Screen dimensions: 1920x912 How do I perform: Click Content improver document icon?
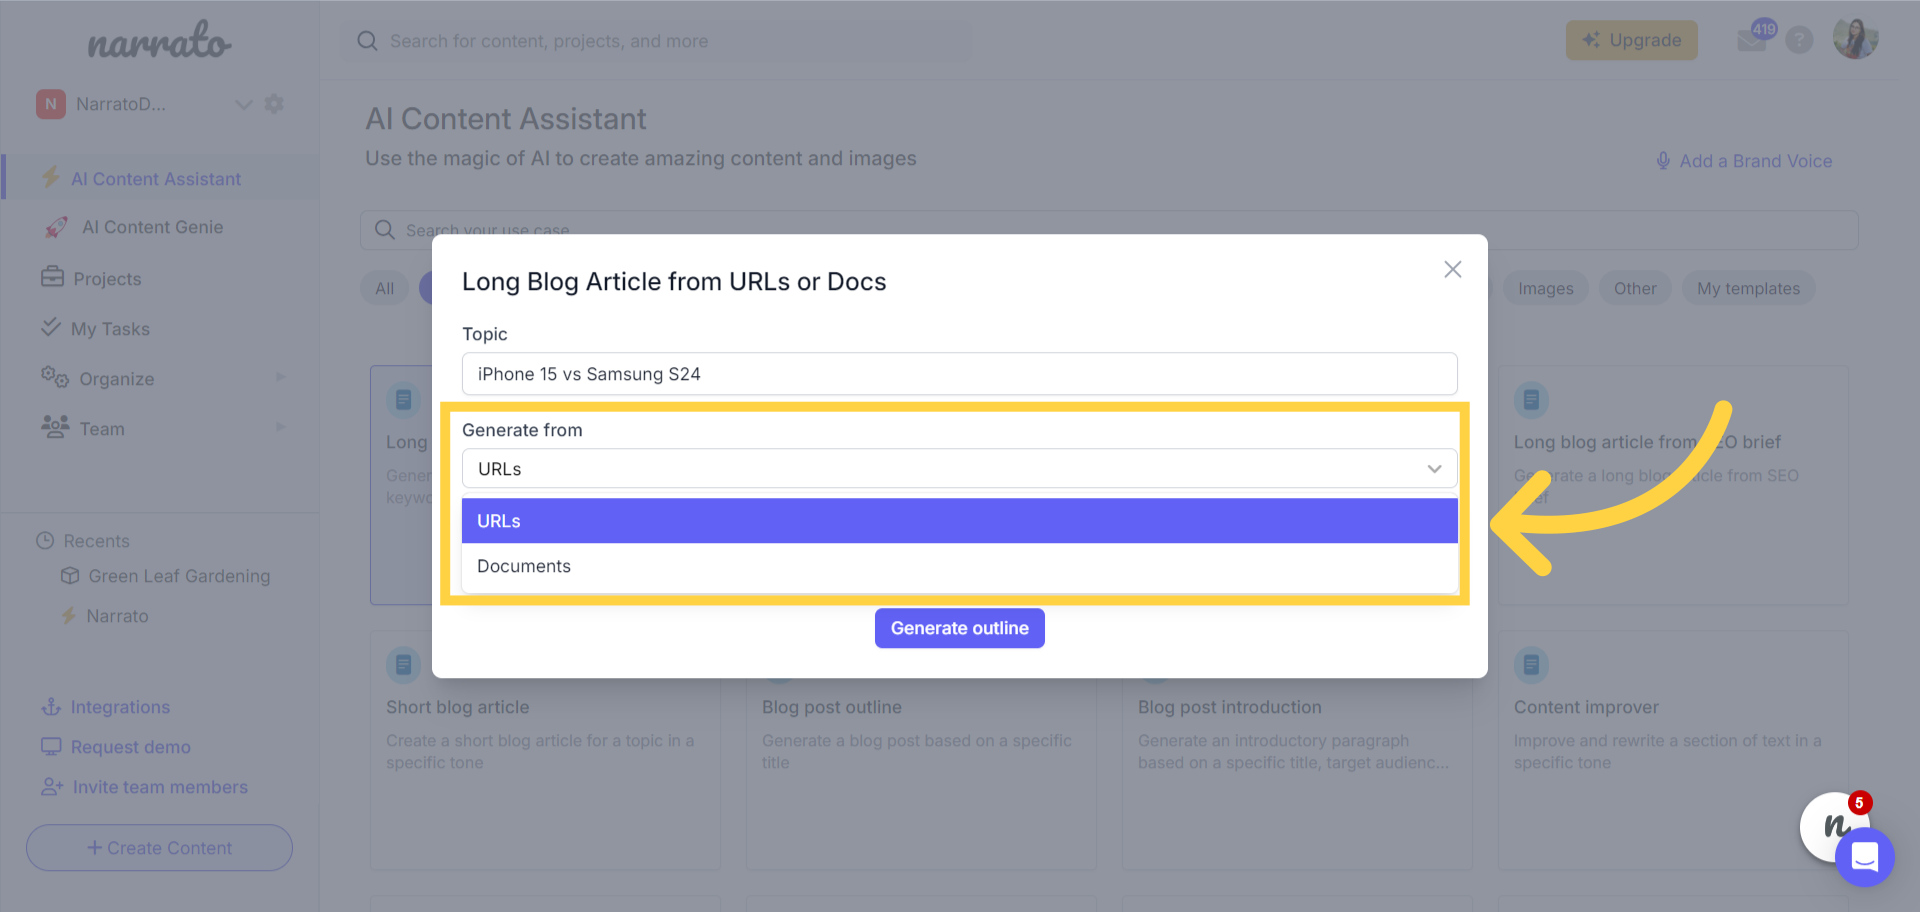1531,664
